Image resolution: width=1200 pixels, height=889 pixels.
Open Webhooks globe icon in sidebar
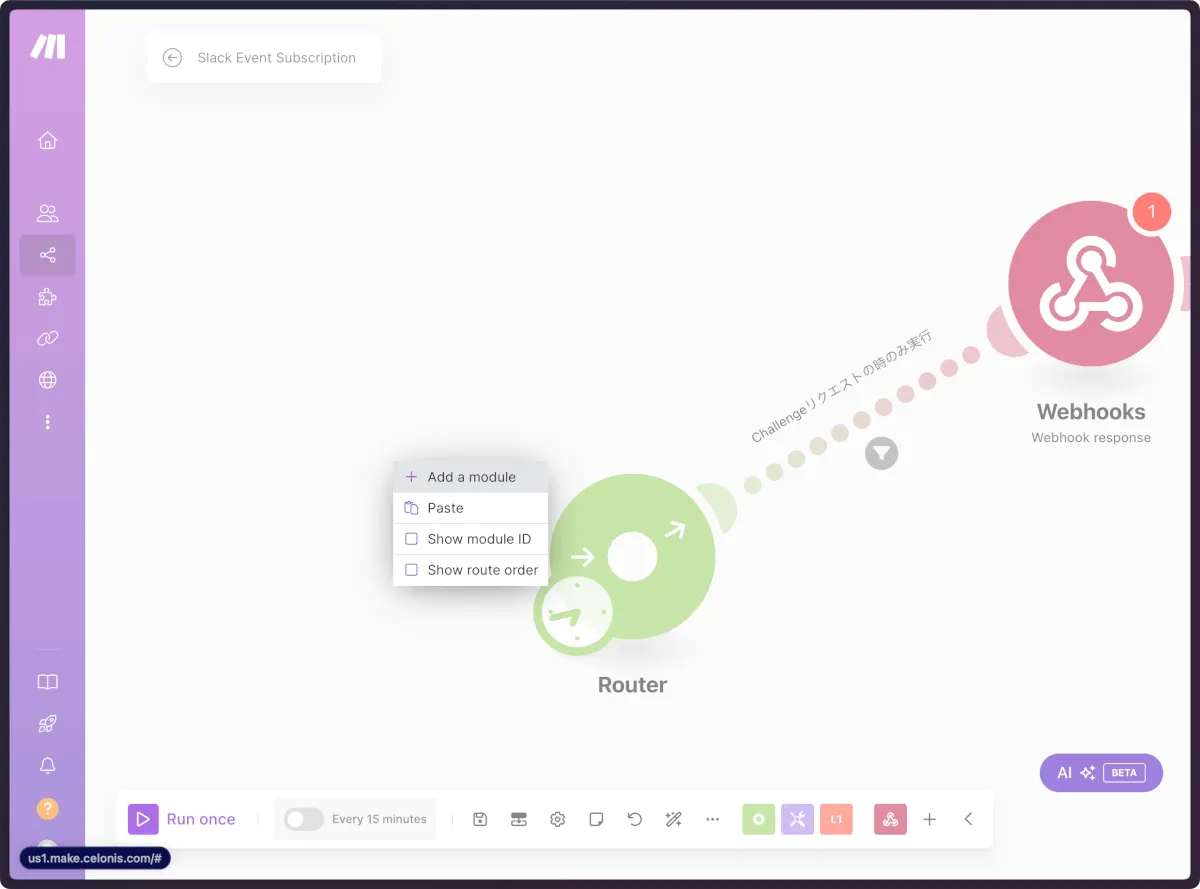47,380
